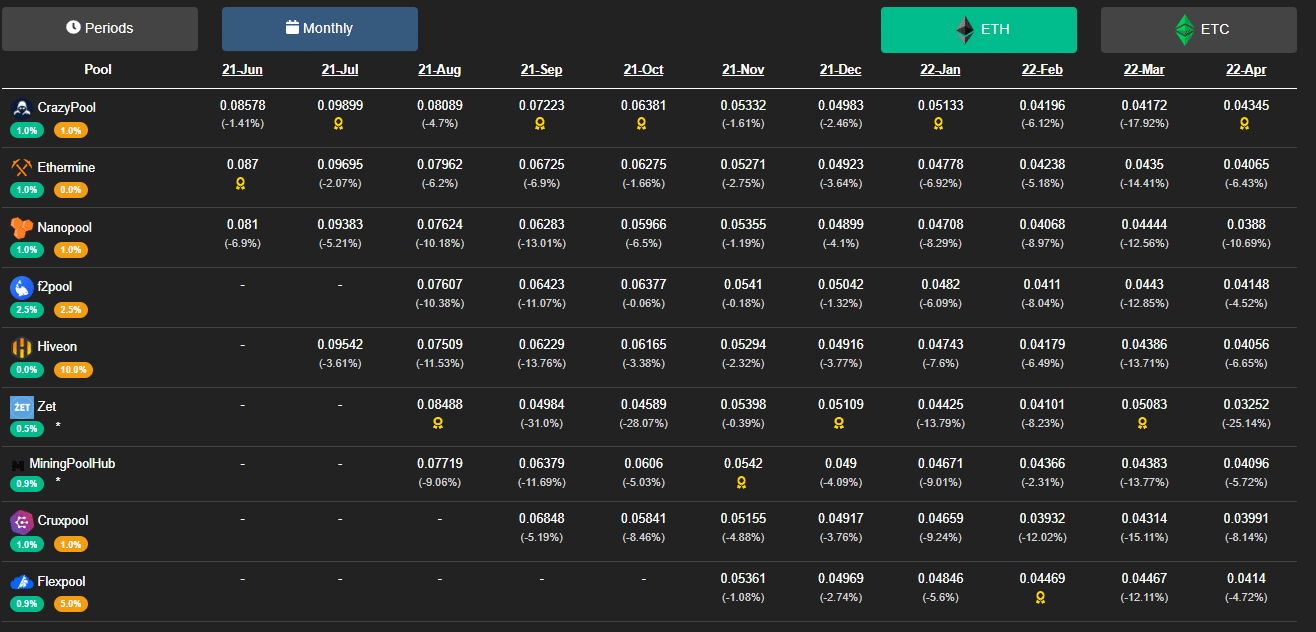Click the 21-Nov column header
The height and width of the screenshot is (632, 1316).
coord(743,70)
